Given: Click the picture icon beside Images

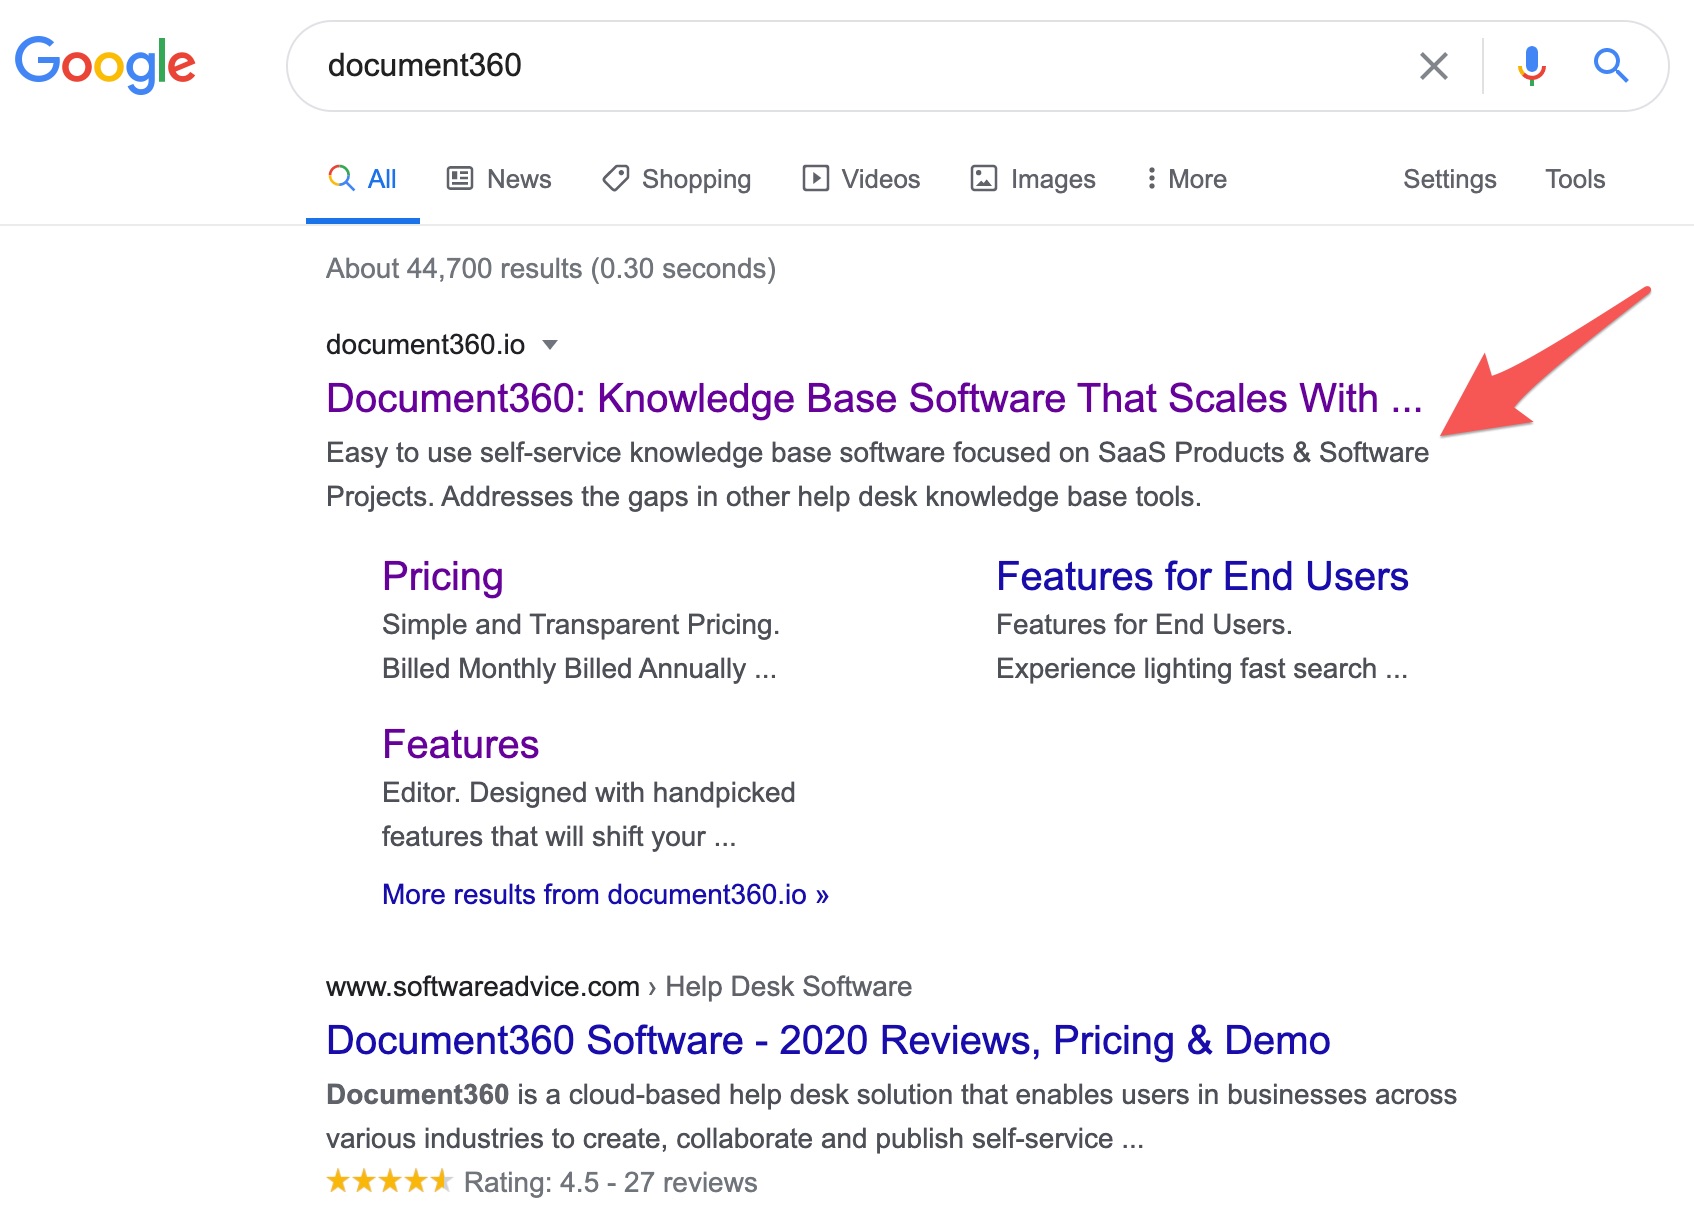Looking at the screenshot, I should 985,178.
